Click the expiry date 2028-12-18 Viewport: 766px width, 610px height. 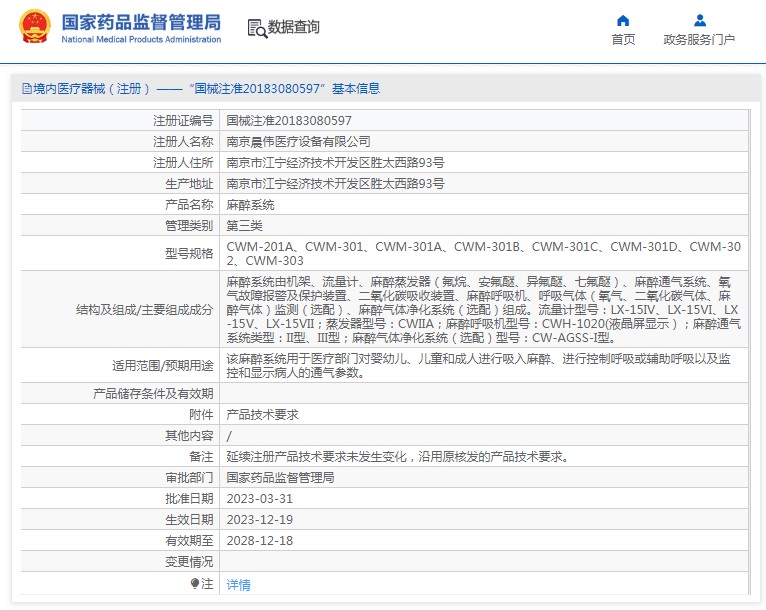coord(259,540)
